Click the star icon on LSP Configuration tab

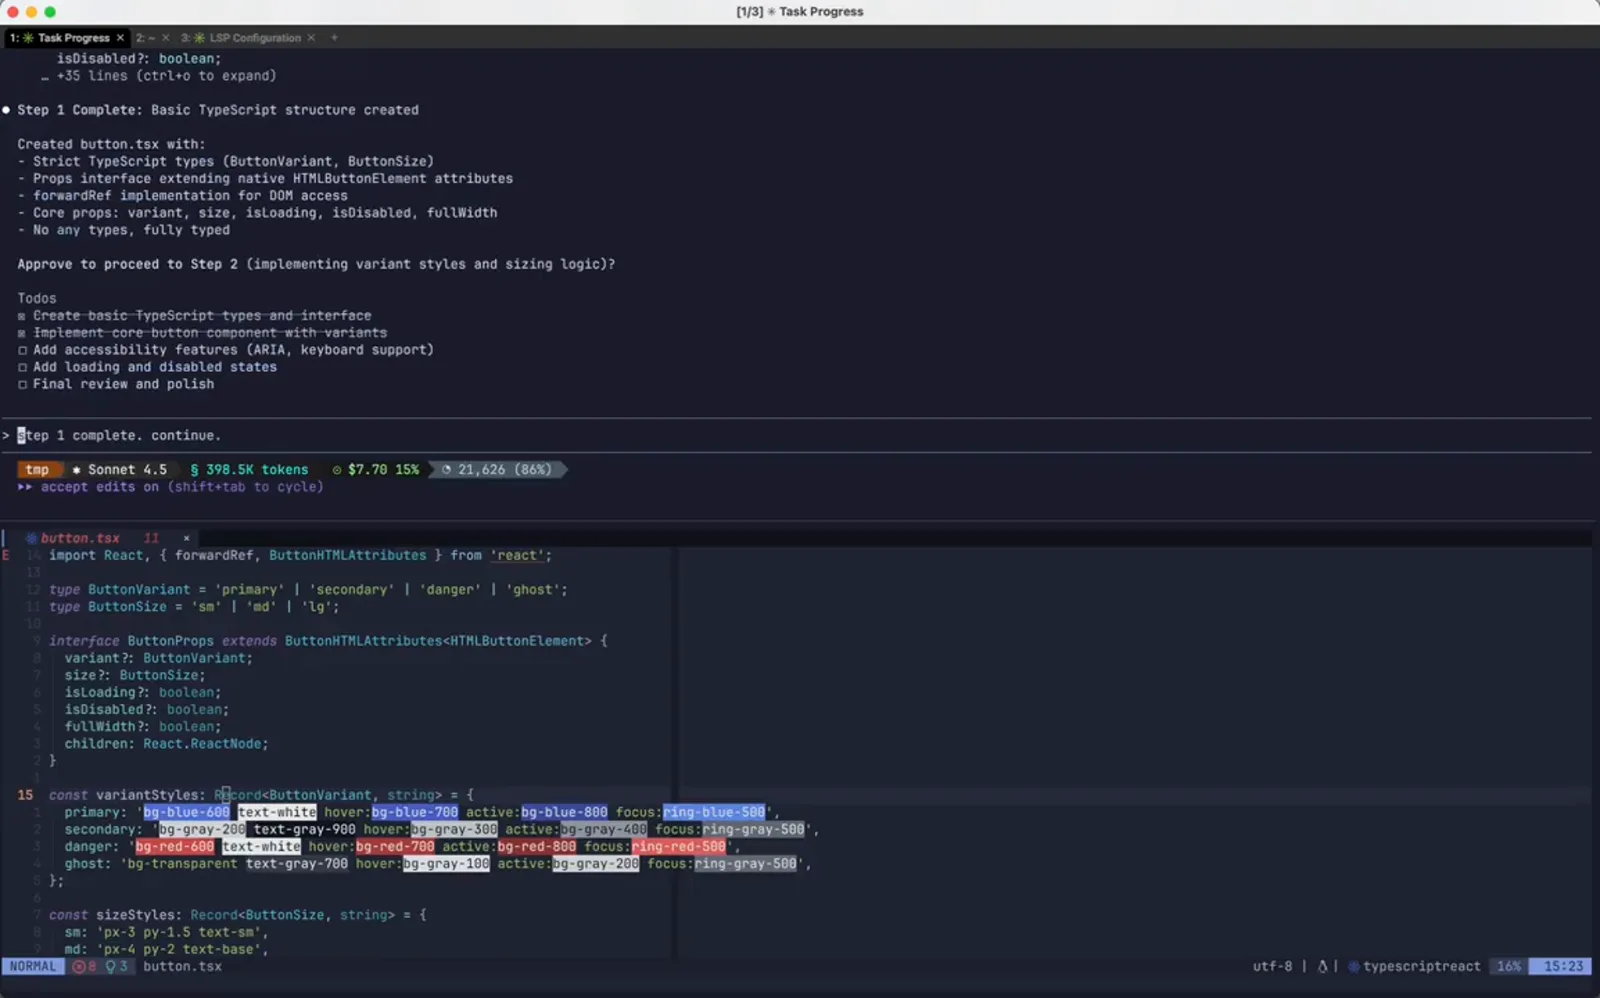(199, 38)
